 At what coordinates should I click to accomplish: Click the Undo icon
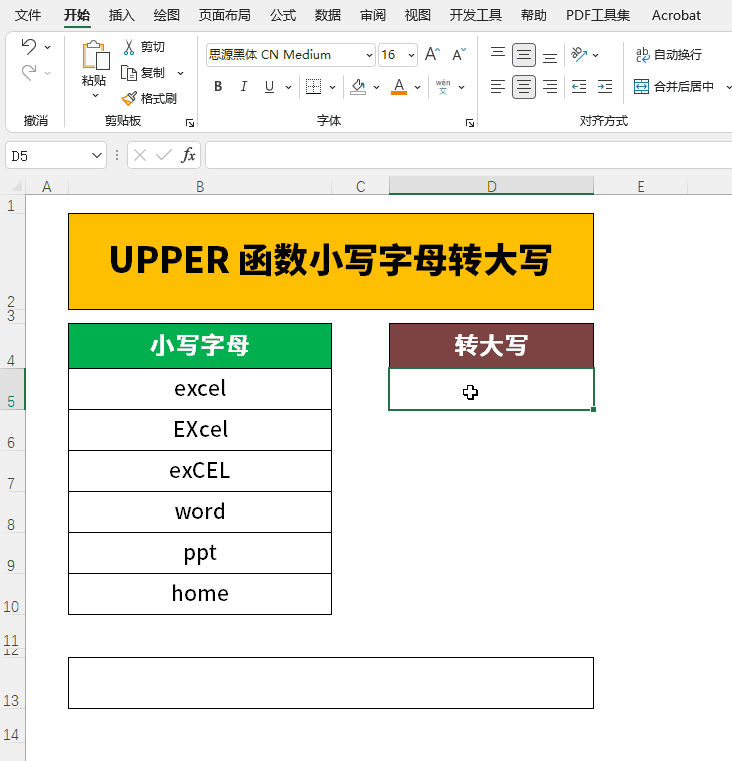(29, 47)
